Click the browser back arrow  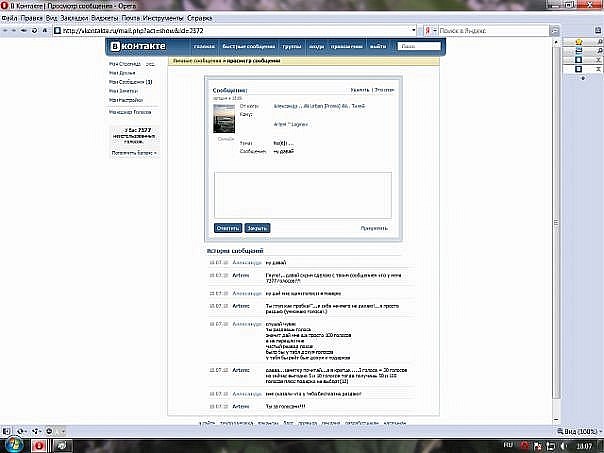tap(5, 30)
